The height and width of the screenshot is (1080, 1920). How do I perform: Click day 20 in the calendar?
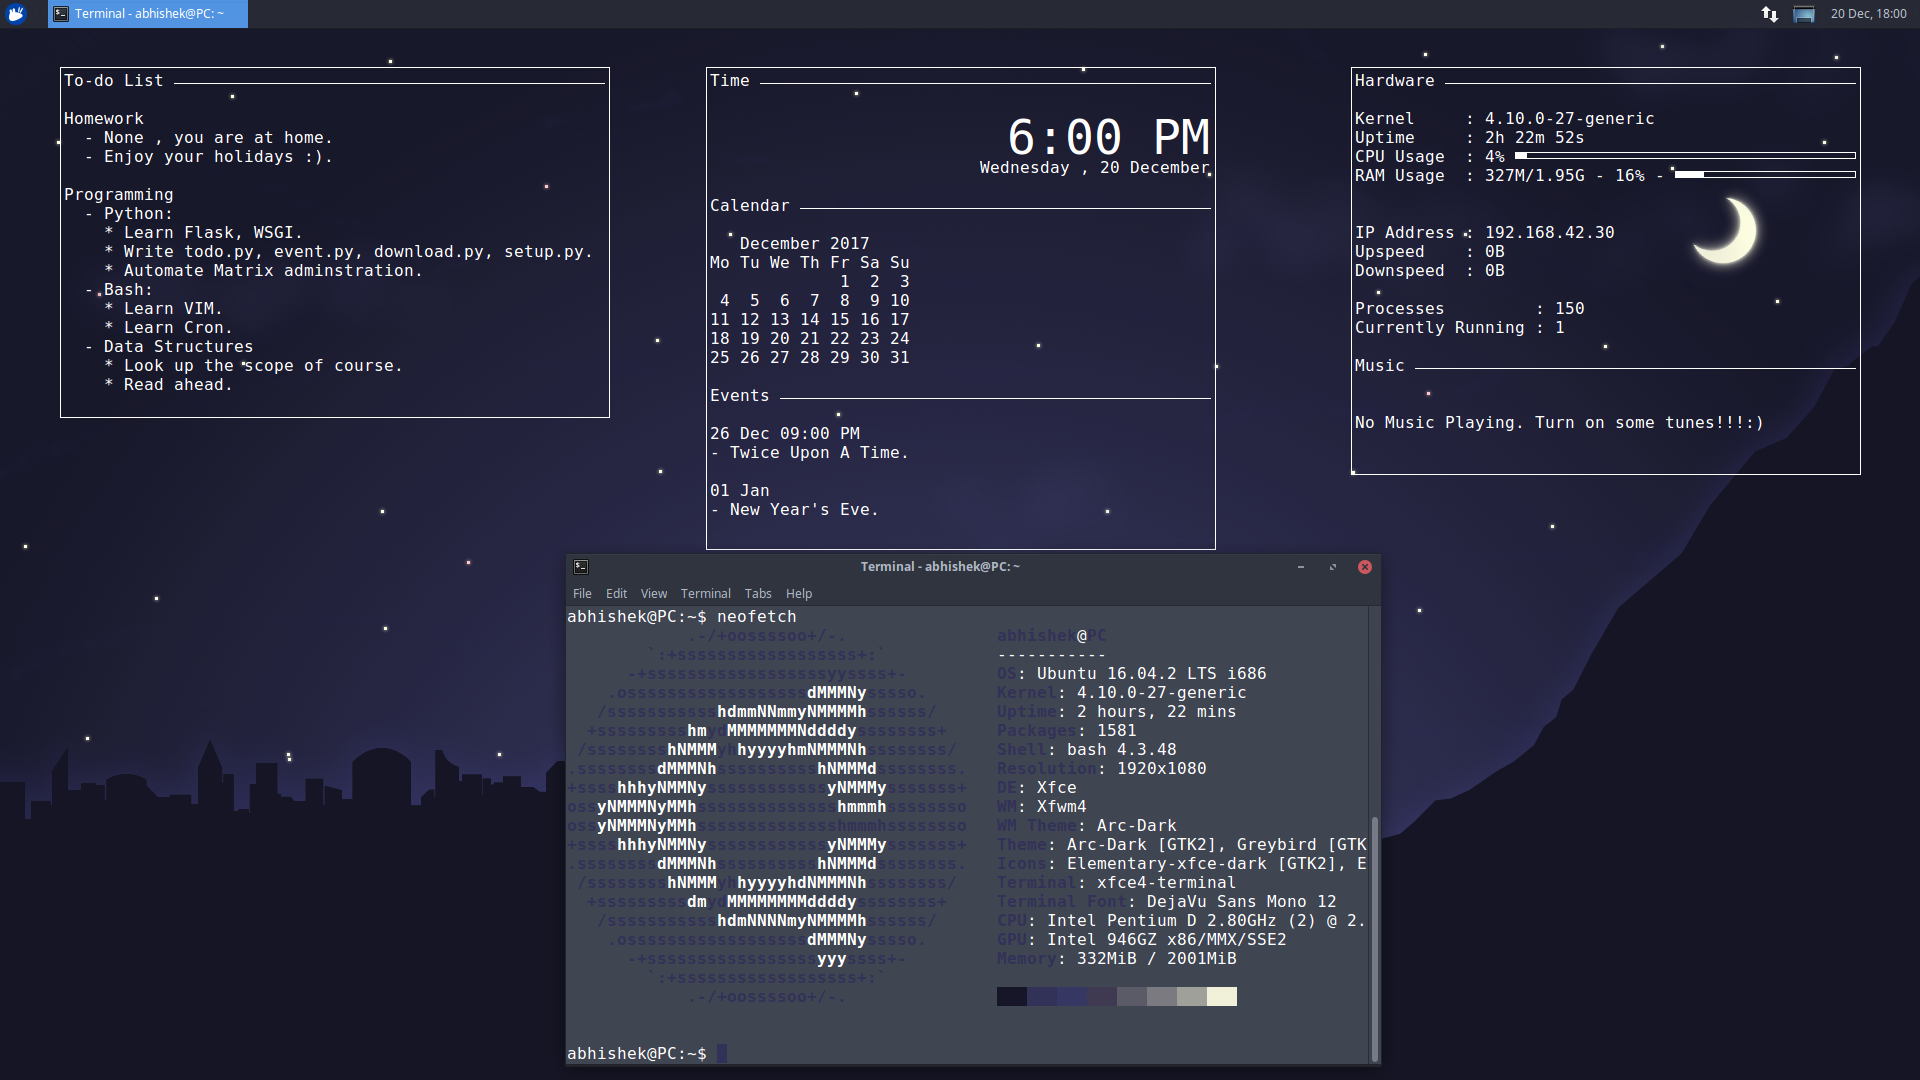(x=780, y=339)
